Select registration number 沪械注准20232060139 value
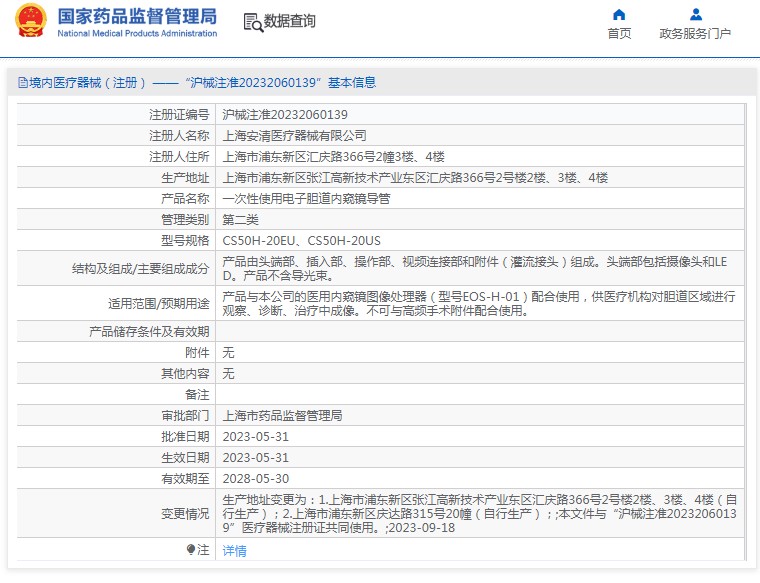 pos(285,115)
